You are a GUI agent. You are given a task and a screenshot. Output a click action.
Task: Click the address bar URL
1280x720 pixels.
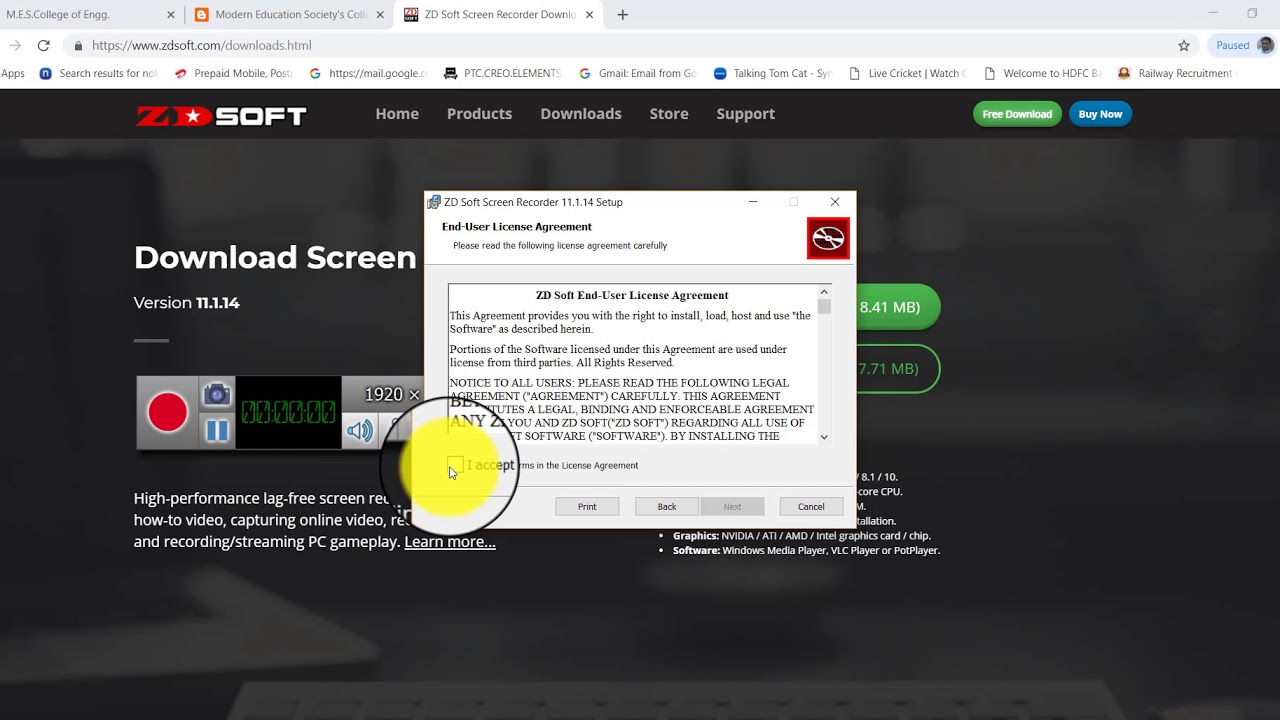[x=201, y=45]
